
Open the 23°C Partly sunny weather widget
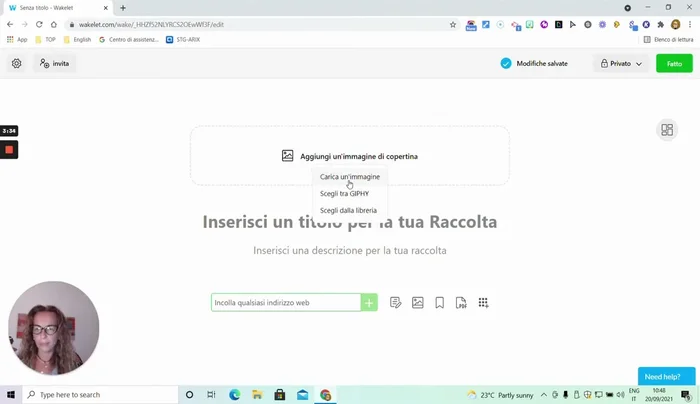(500, 395)
